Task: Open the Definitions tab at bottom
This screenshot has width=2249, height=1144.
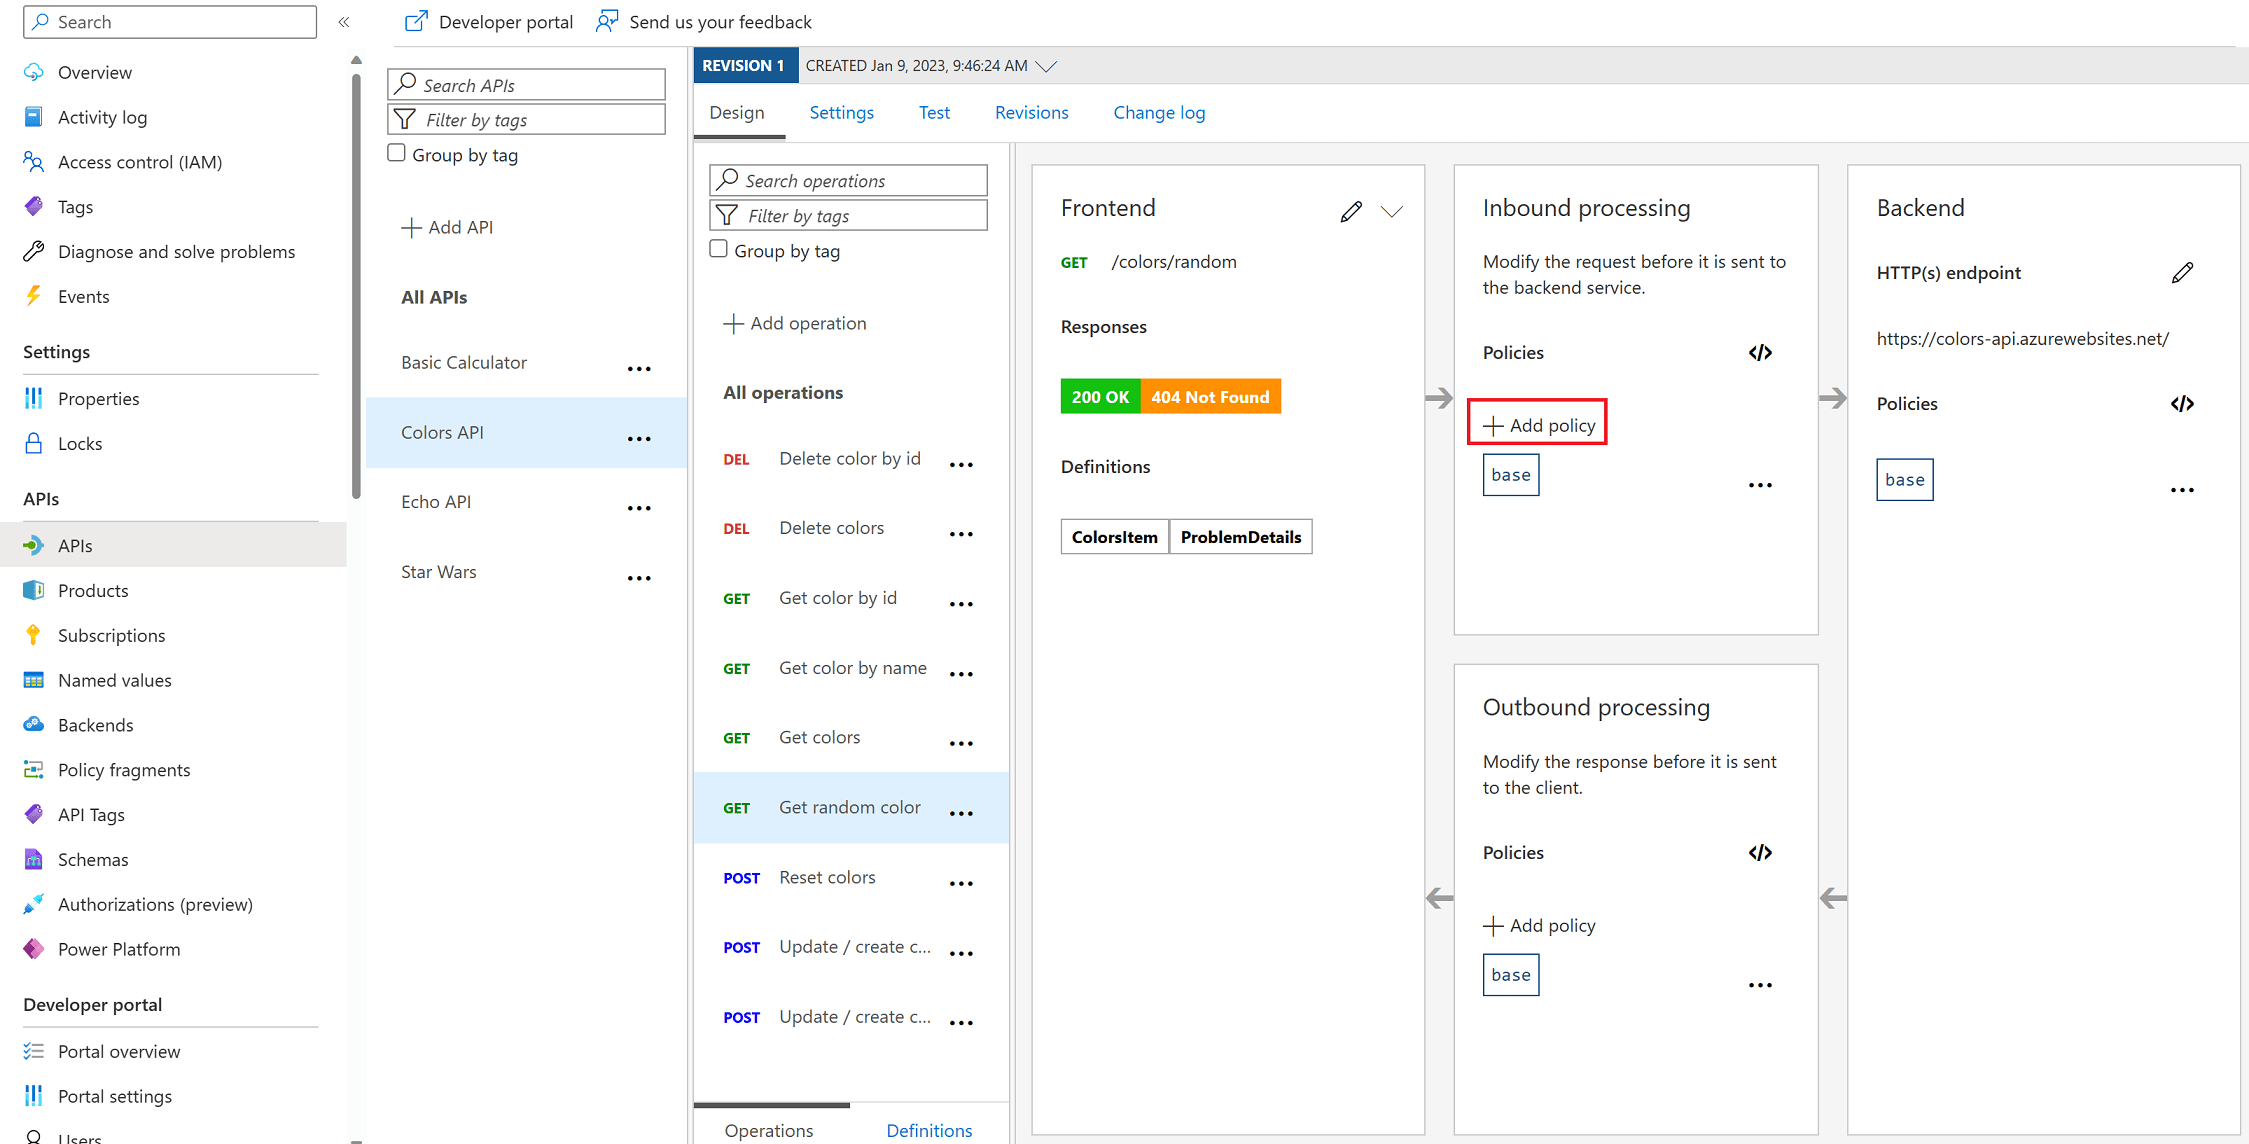Action: [928, 1130]
